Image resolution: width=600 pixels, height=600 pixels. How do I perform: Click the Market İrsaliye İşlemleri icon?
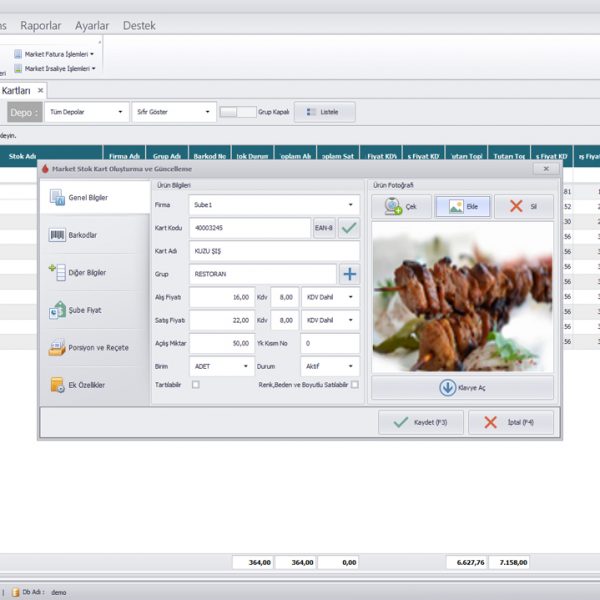[18, 68]
